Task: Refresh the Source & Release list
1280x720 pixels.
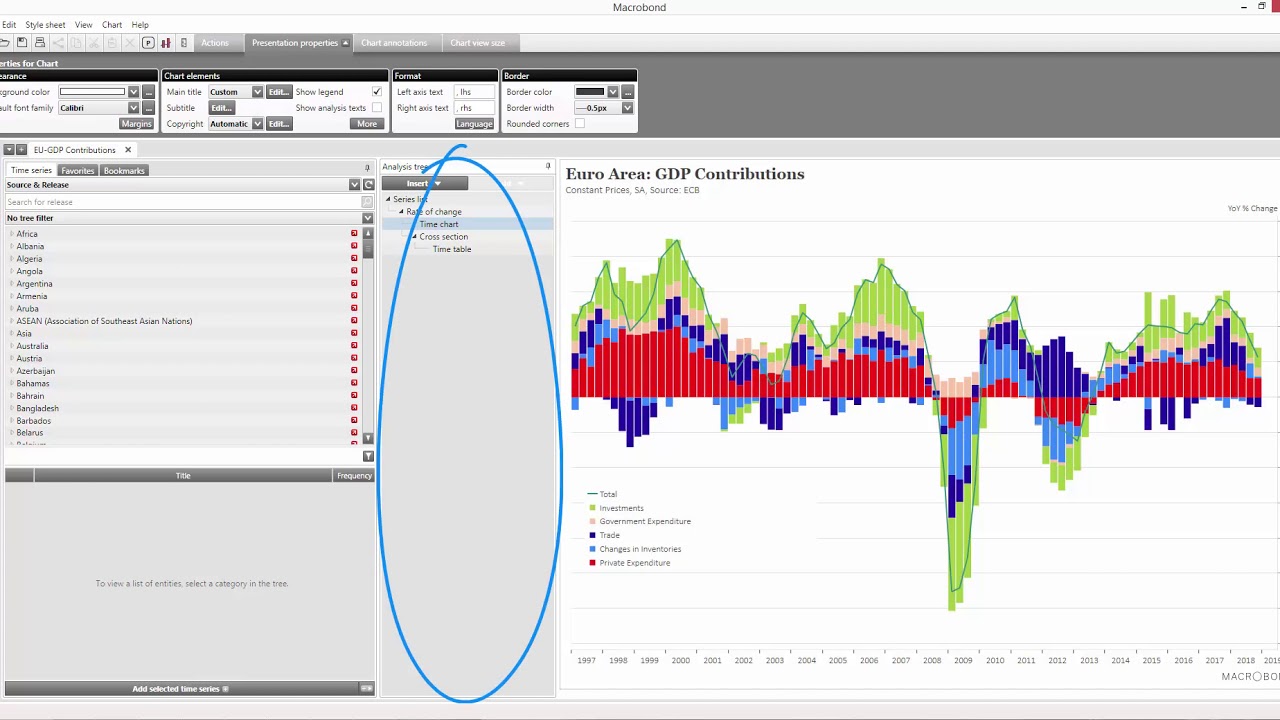Action: [368, 185]
